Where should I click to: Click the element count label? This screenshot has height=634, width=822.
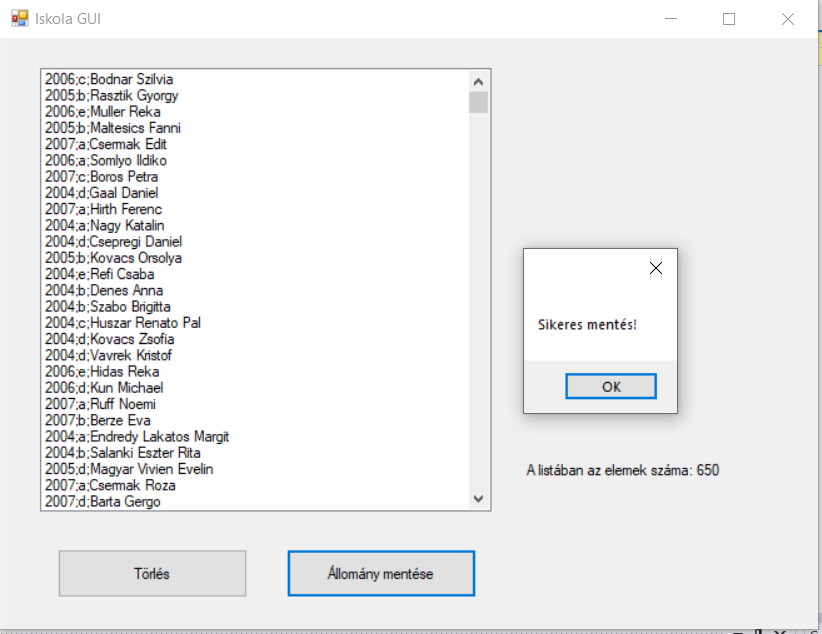(622, 470)
